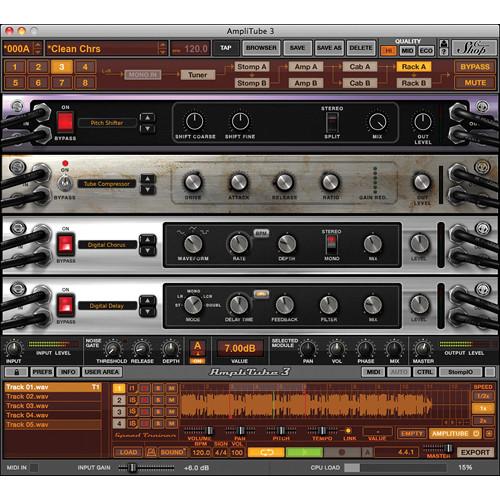Click the Digital Delay model up arrow
This screenshot has width=500, height=500.
[x=147, y=301]
